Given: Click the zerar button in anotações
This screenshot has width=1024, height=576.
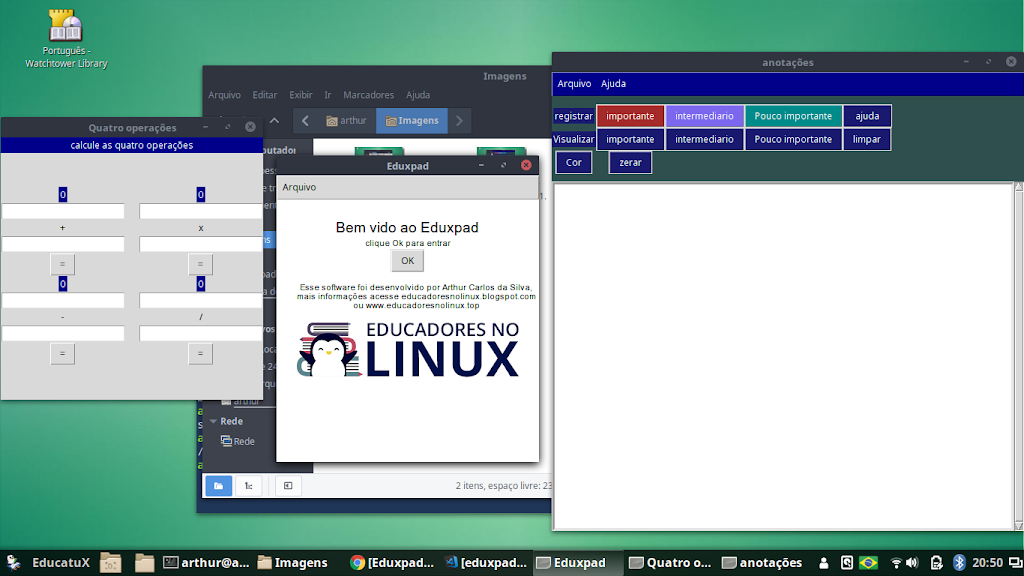Looking at the screenshot, I should pos(630,163).
